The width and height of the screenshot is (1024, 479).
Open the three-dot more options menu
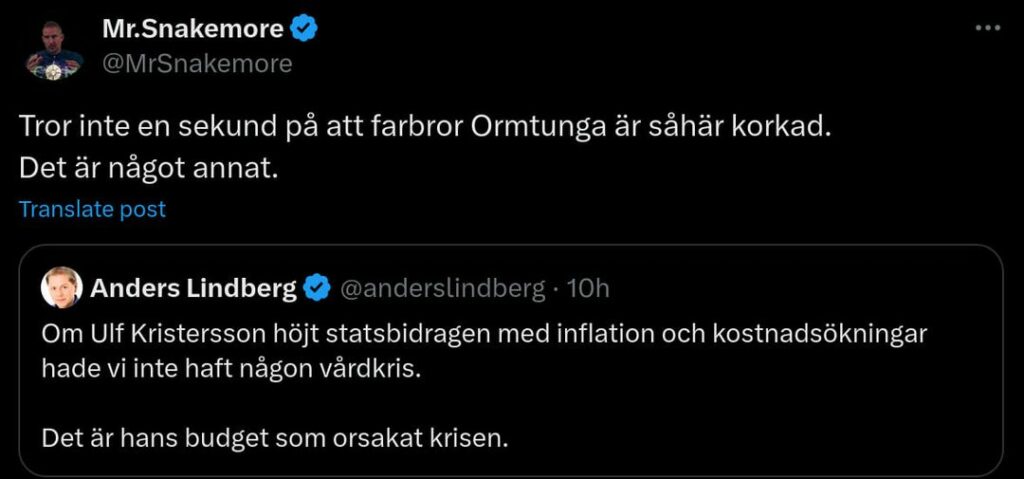coord(987,29)
